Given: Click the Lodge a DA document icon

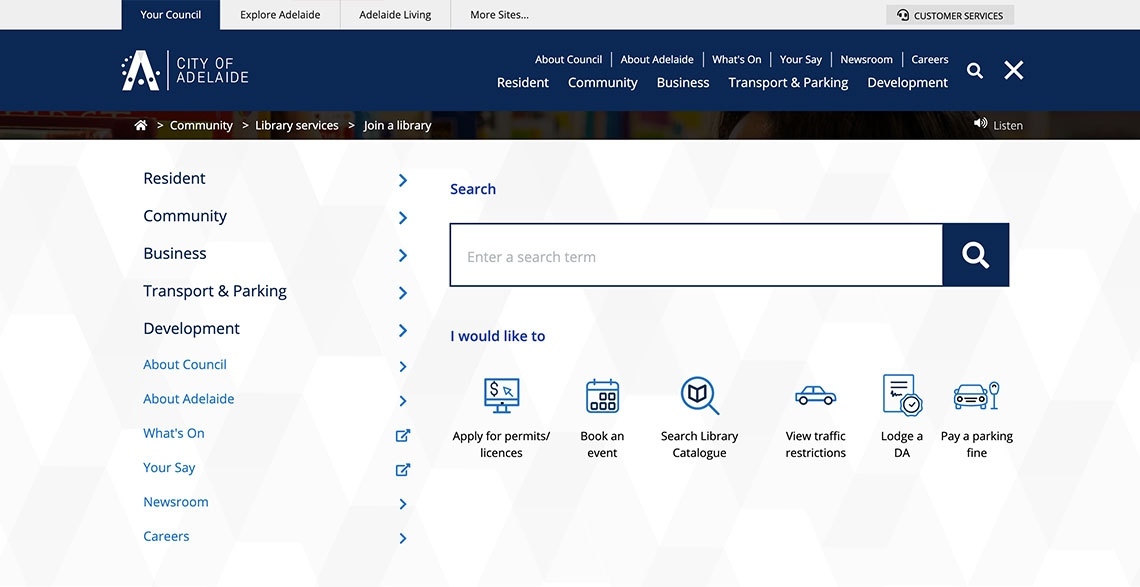Looking at the screenshot, I should click(902, 395).
